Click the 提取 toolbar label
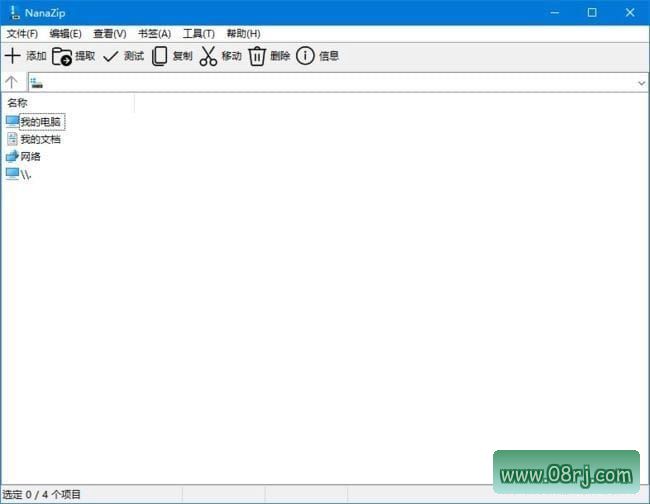650x504 pixels. (x=85, y=56)
